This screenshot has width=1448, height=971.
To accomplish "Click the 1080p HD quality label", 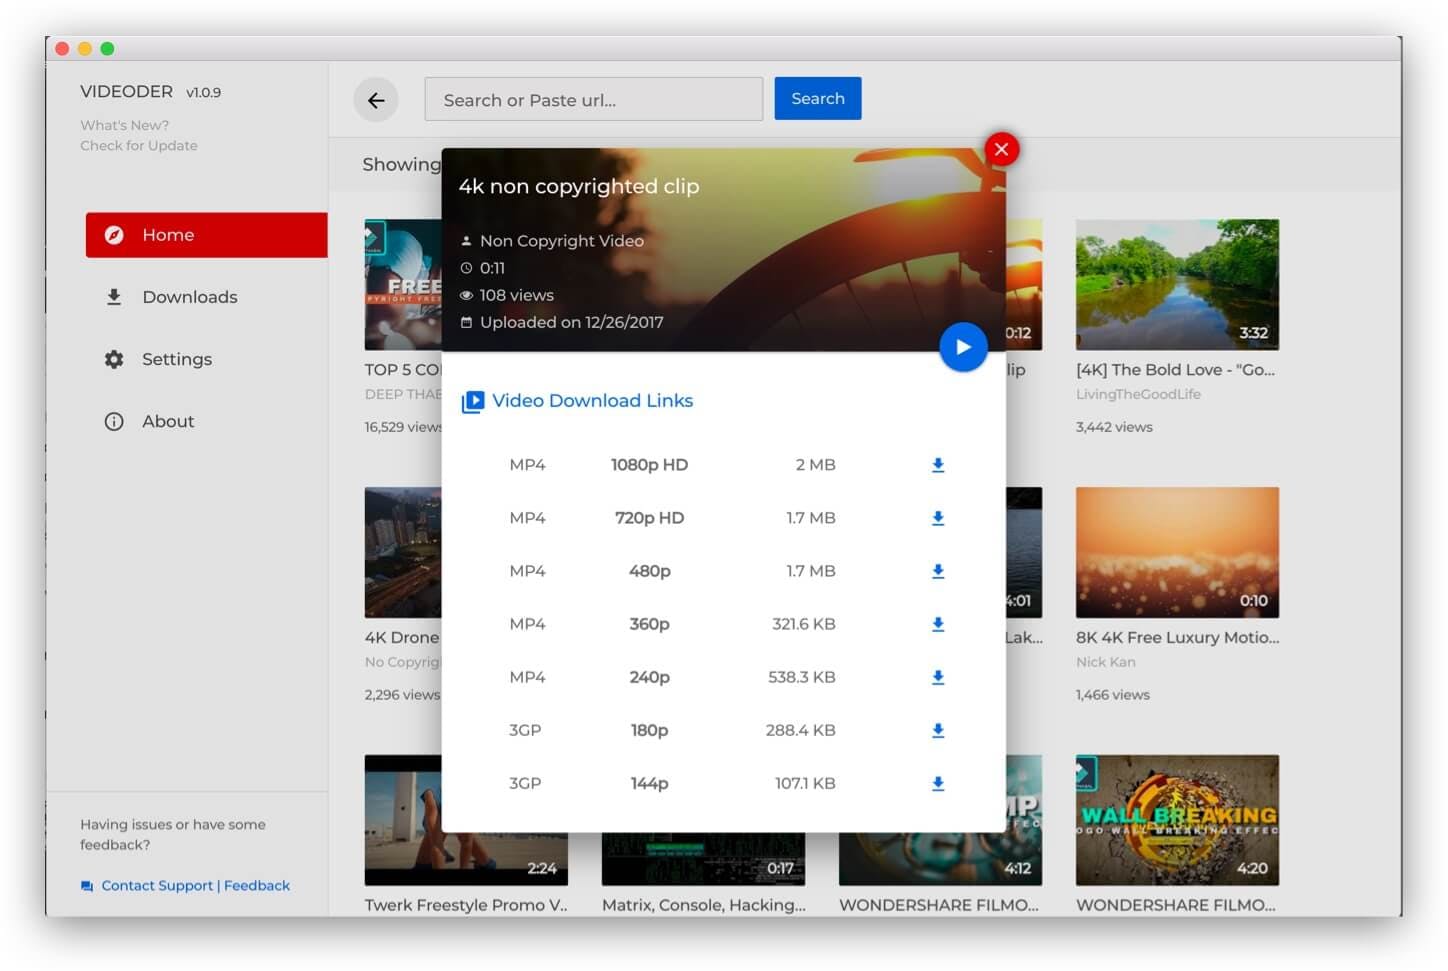I will [x=649, y=465].
